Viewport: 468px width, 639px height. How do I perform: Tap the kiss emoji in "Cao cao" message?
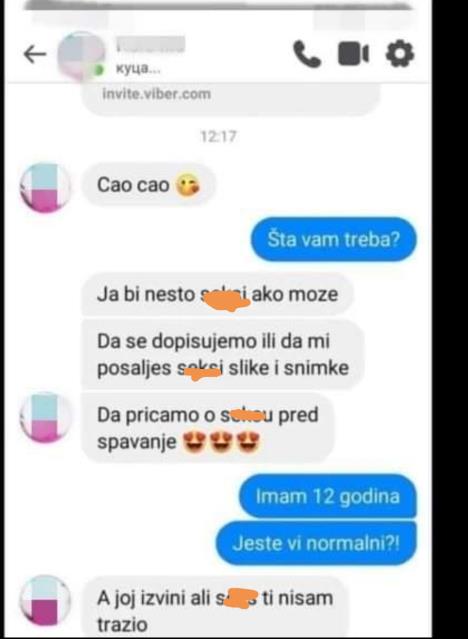(188, 185)
